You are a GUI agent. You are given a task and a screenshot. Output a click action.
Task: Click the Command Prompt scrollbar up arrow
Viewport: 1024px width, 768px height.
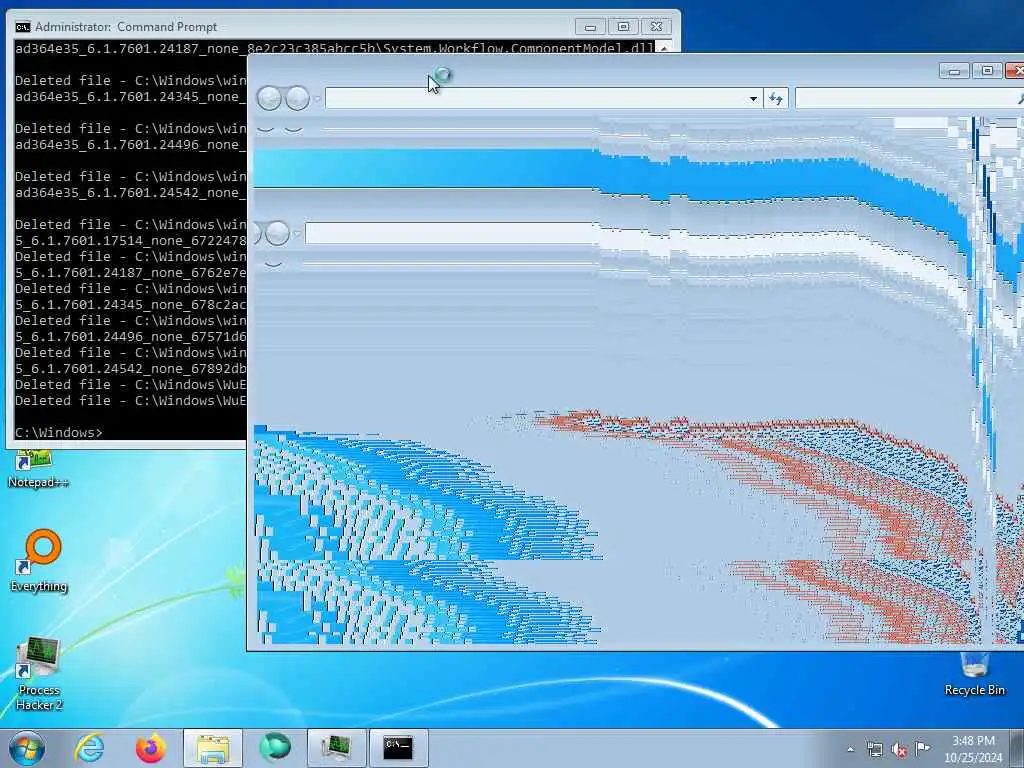(x=664, y=47)
